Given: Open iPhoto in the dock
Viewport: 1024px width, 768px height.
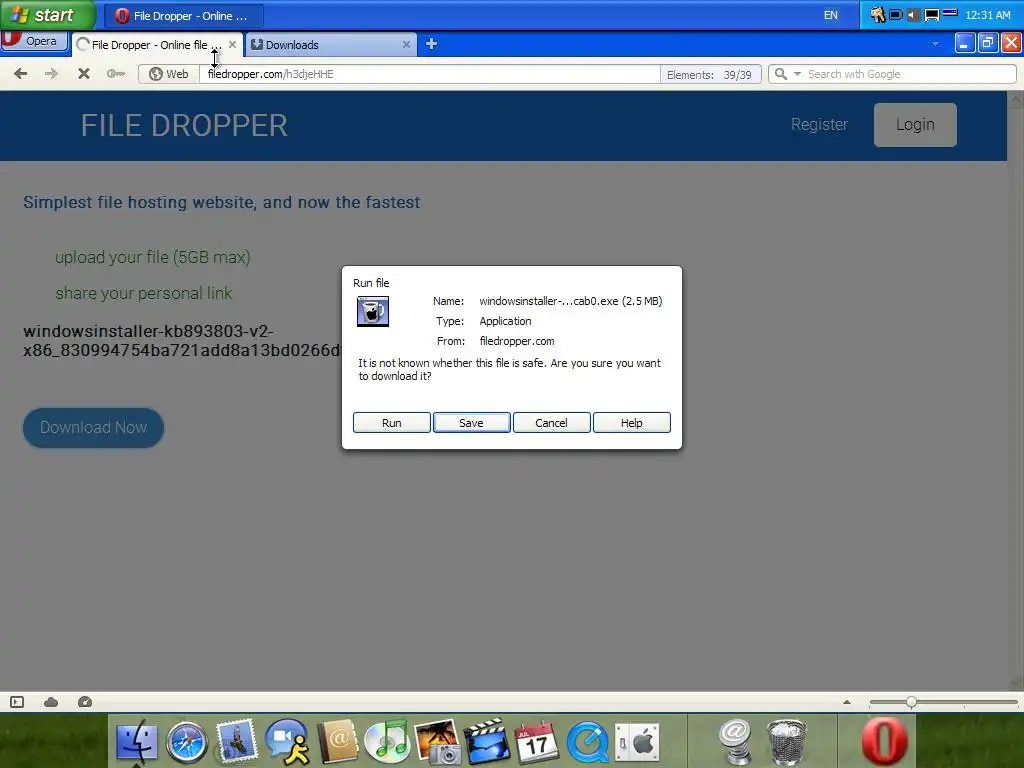Looking at the screenshot, I should (x=438, y=741).
